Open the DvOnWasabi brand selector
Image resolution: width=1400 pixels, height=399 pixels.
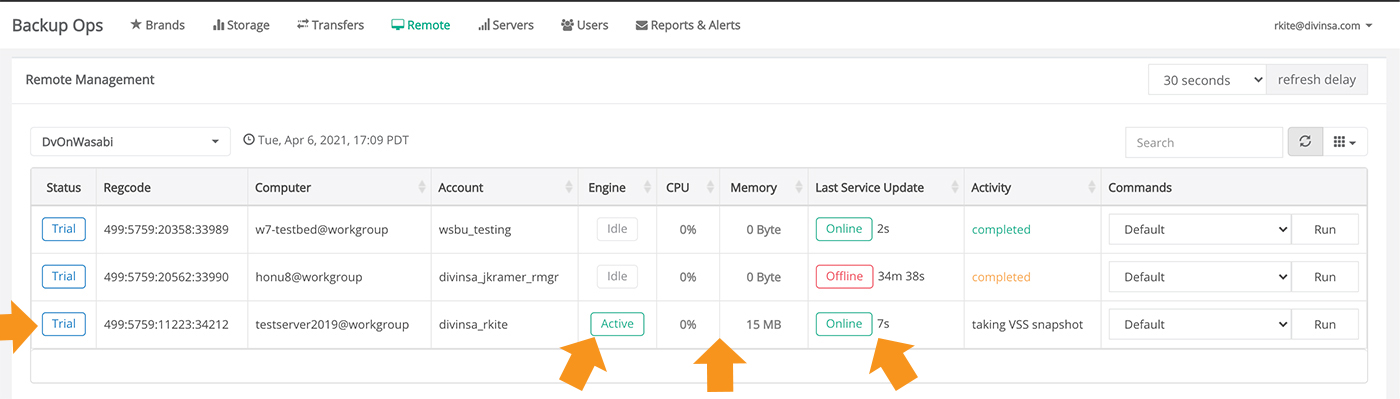point(130,142)
